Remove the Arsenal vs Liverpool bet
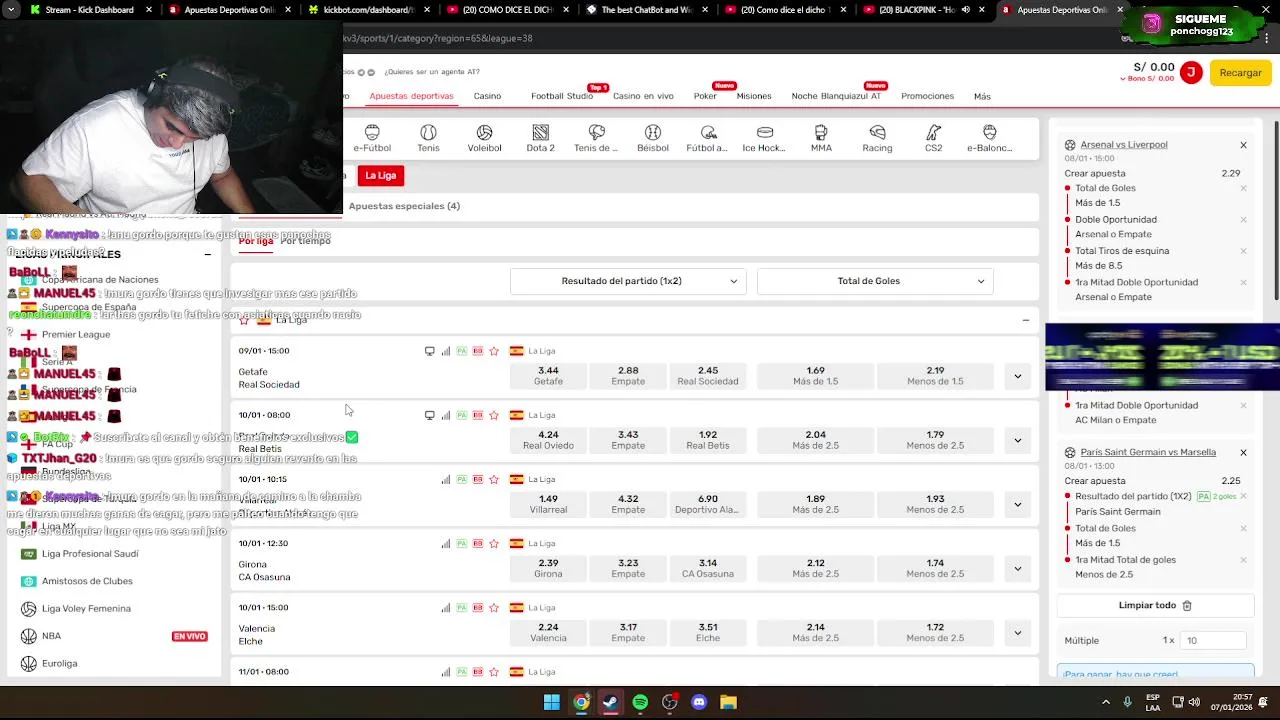 [x=1243, y=145]
